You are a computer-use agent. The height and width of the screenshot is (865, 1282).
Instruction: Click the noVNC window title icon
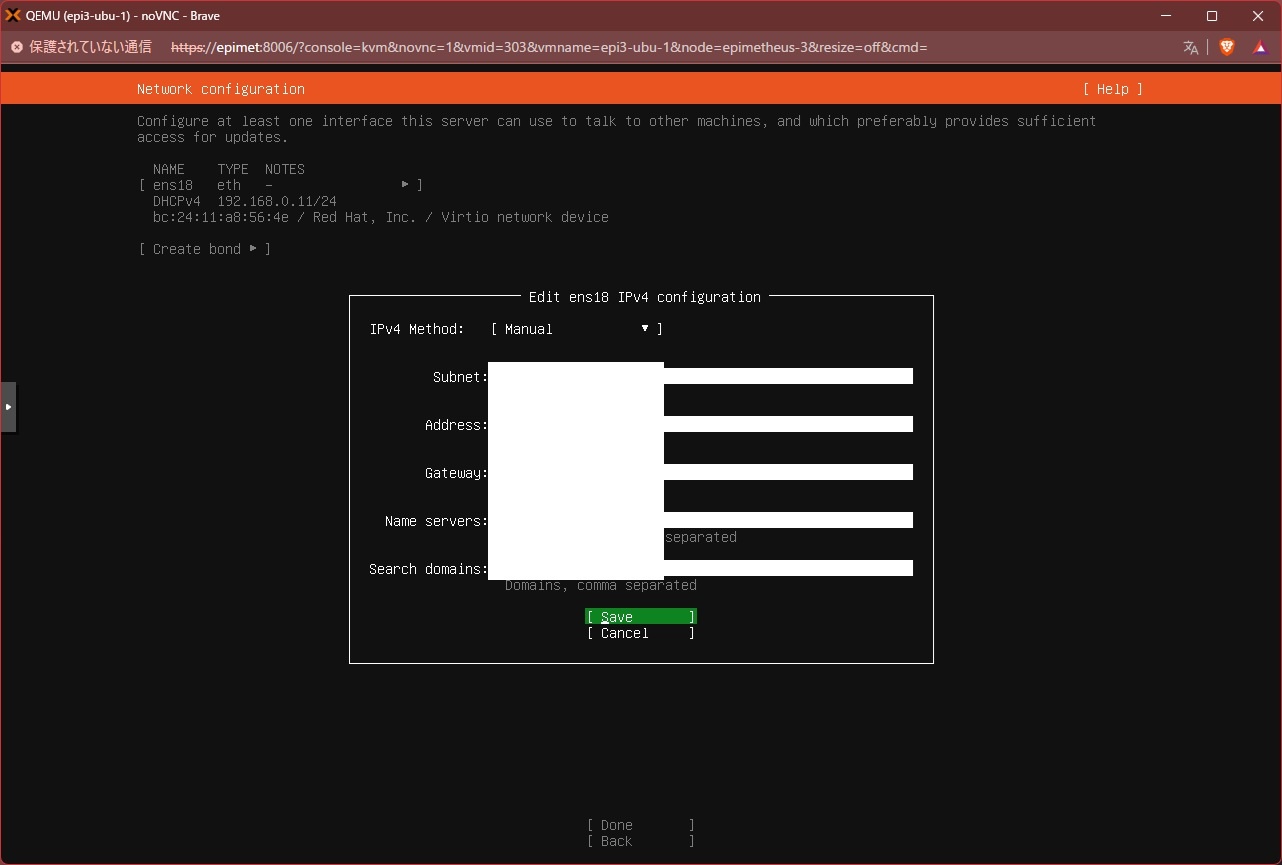(14, 16)
